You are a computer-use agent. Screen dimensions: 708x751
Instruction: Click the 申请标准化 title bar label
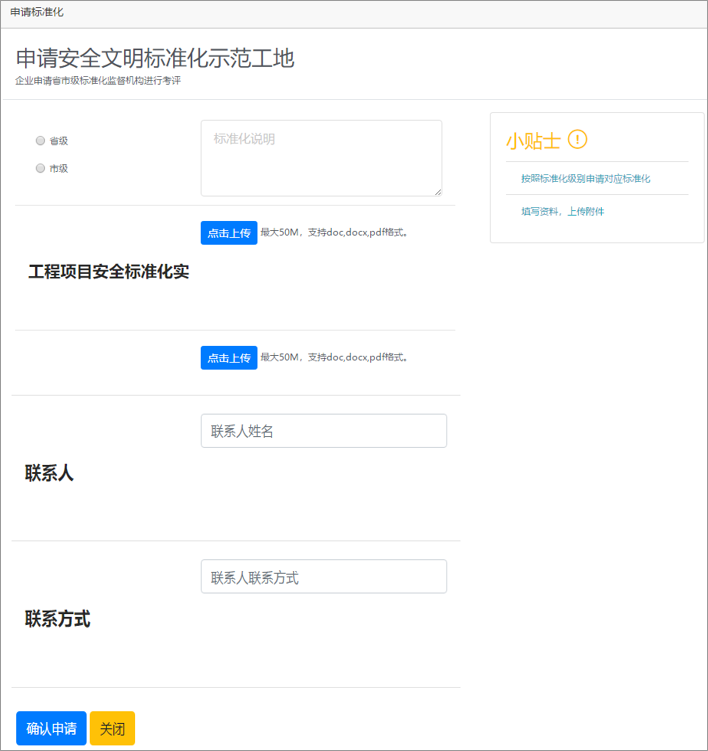point(37,12)
